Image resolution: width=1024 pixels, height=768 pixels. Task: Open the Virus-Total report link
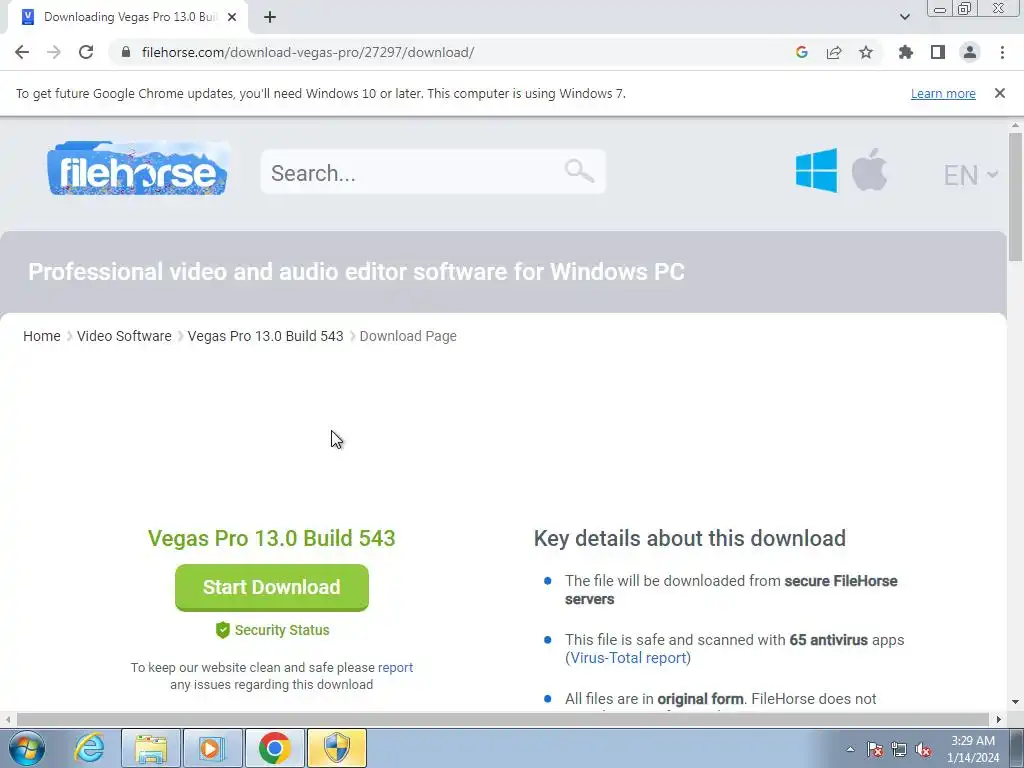[628, 658]
